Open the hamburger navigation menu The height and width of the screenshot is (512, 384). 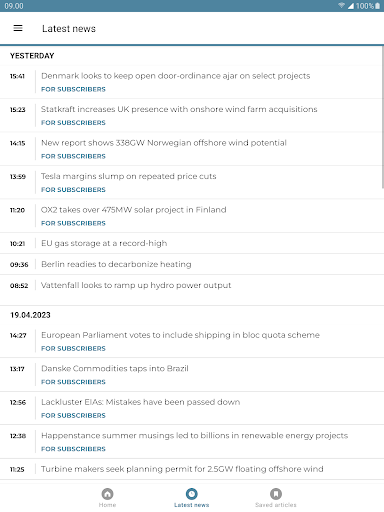tap(18, 28)
